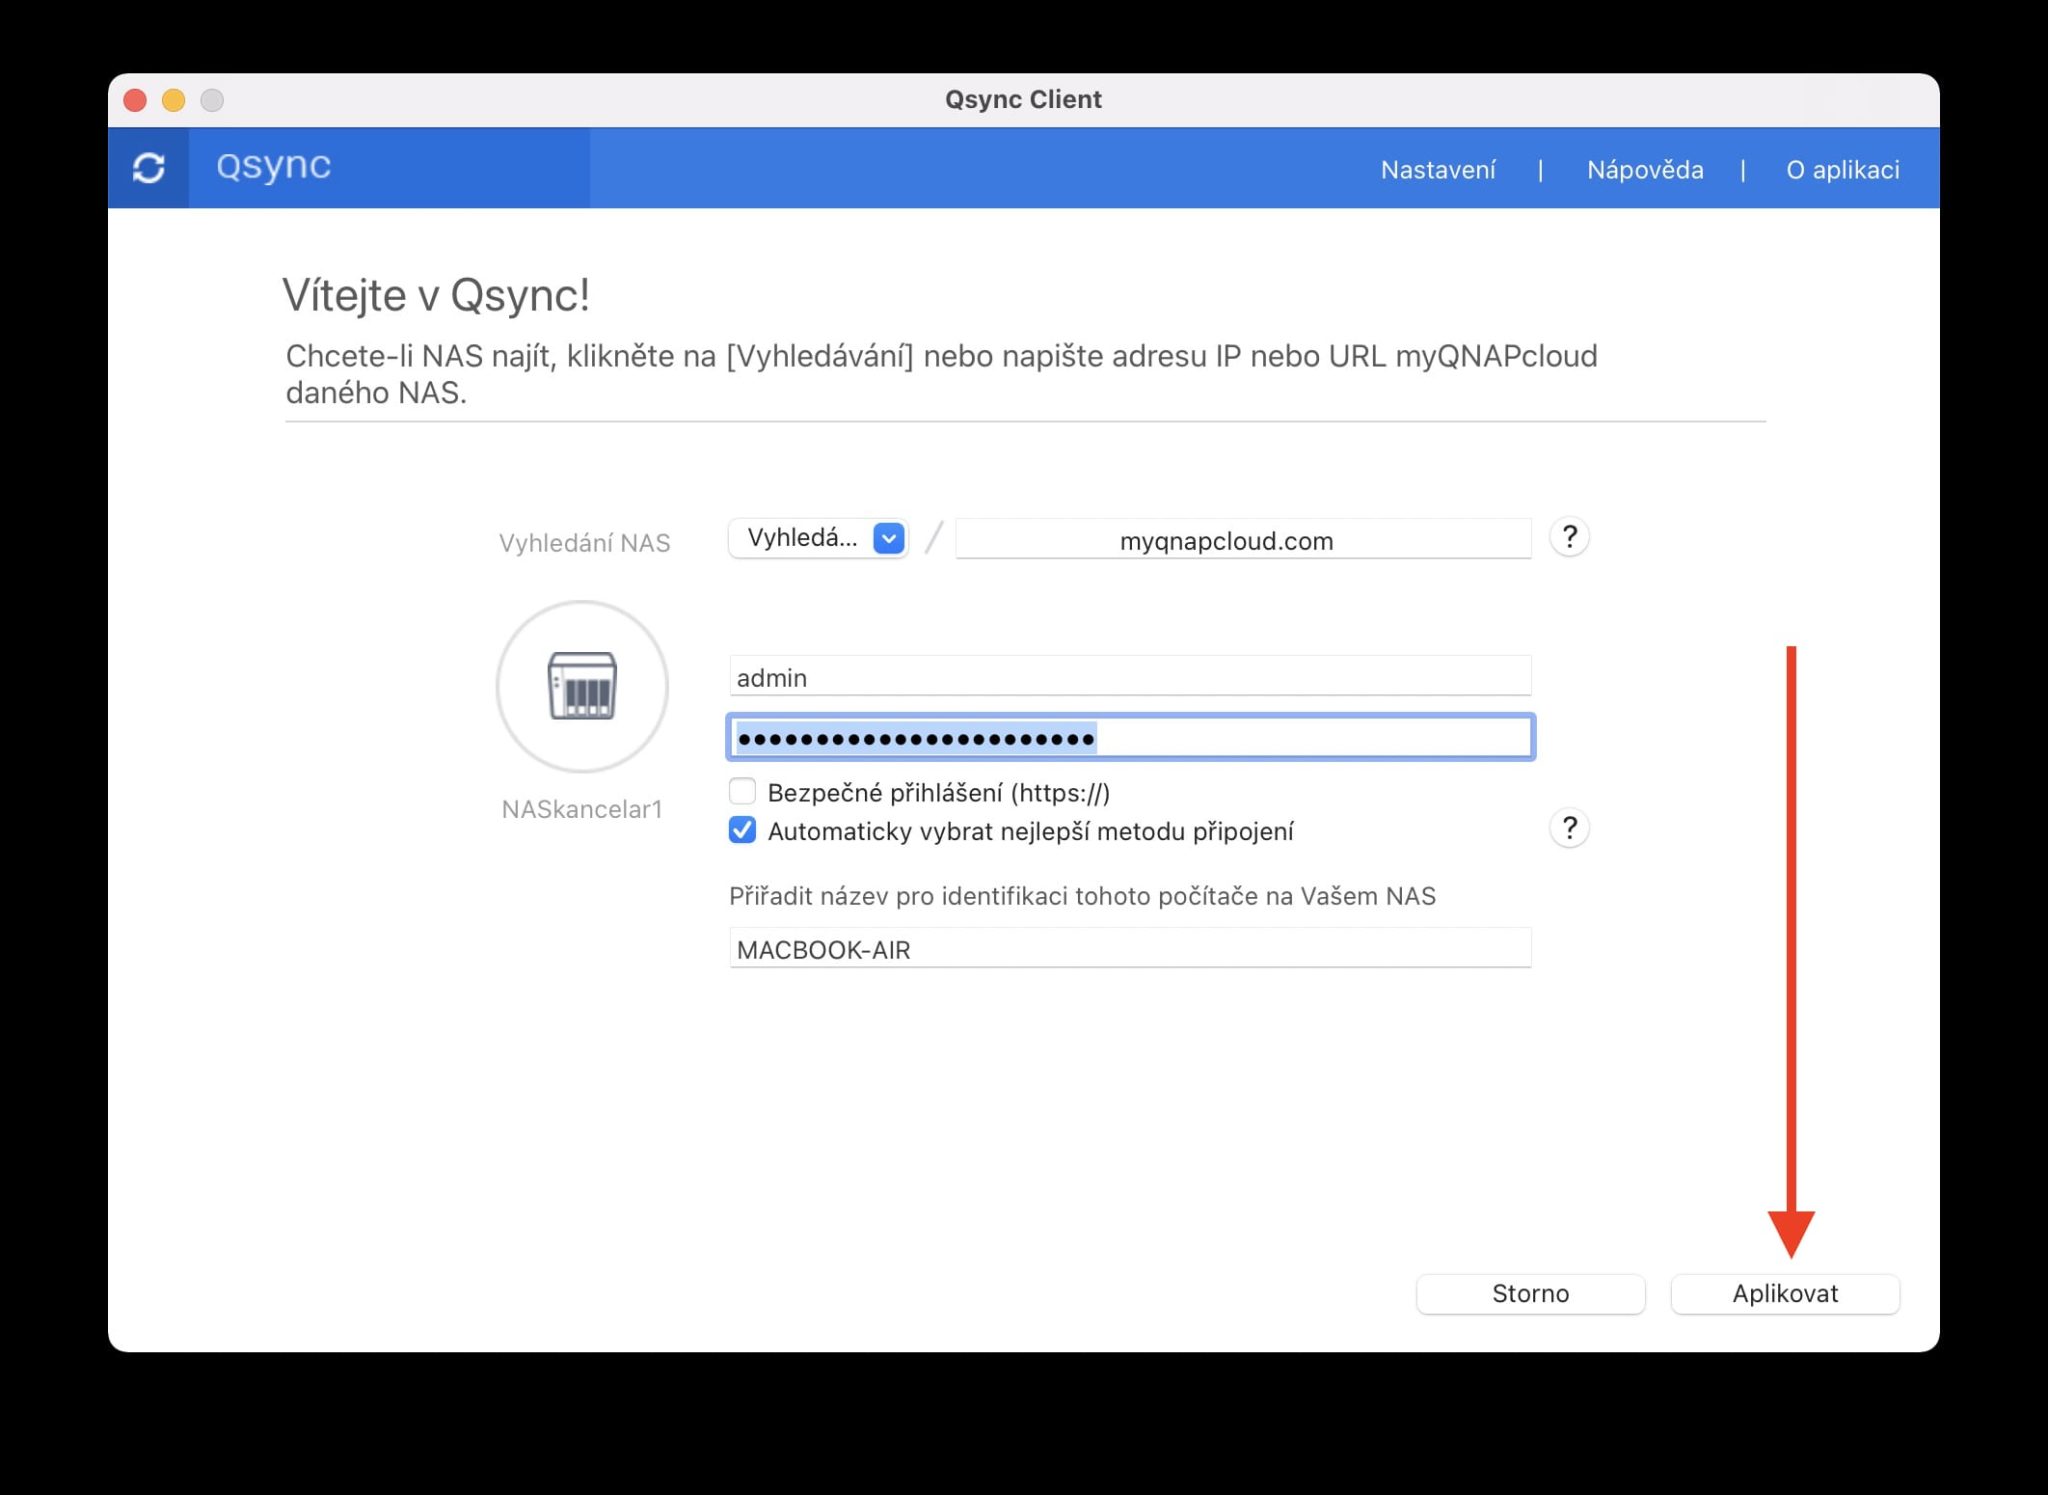Click the Qsync sync logo icon
This screenshot has height=1495, width=2048.
[x=148, y=167]
